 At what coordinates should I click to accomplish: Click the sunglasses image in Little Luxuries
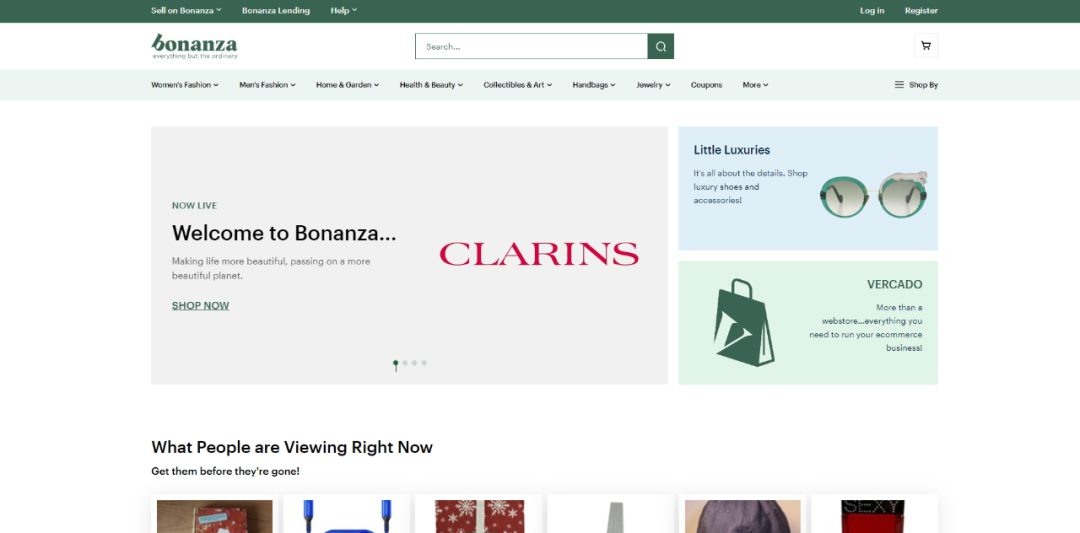pos(873,194)
